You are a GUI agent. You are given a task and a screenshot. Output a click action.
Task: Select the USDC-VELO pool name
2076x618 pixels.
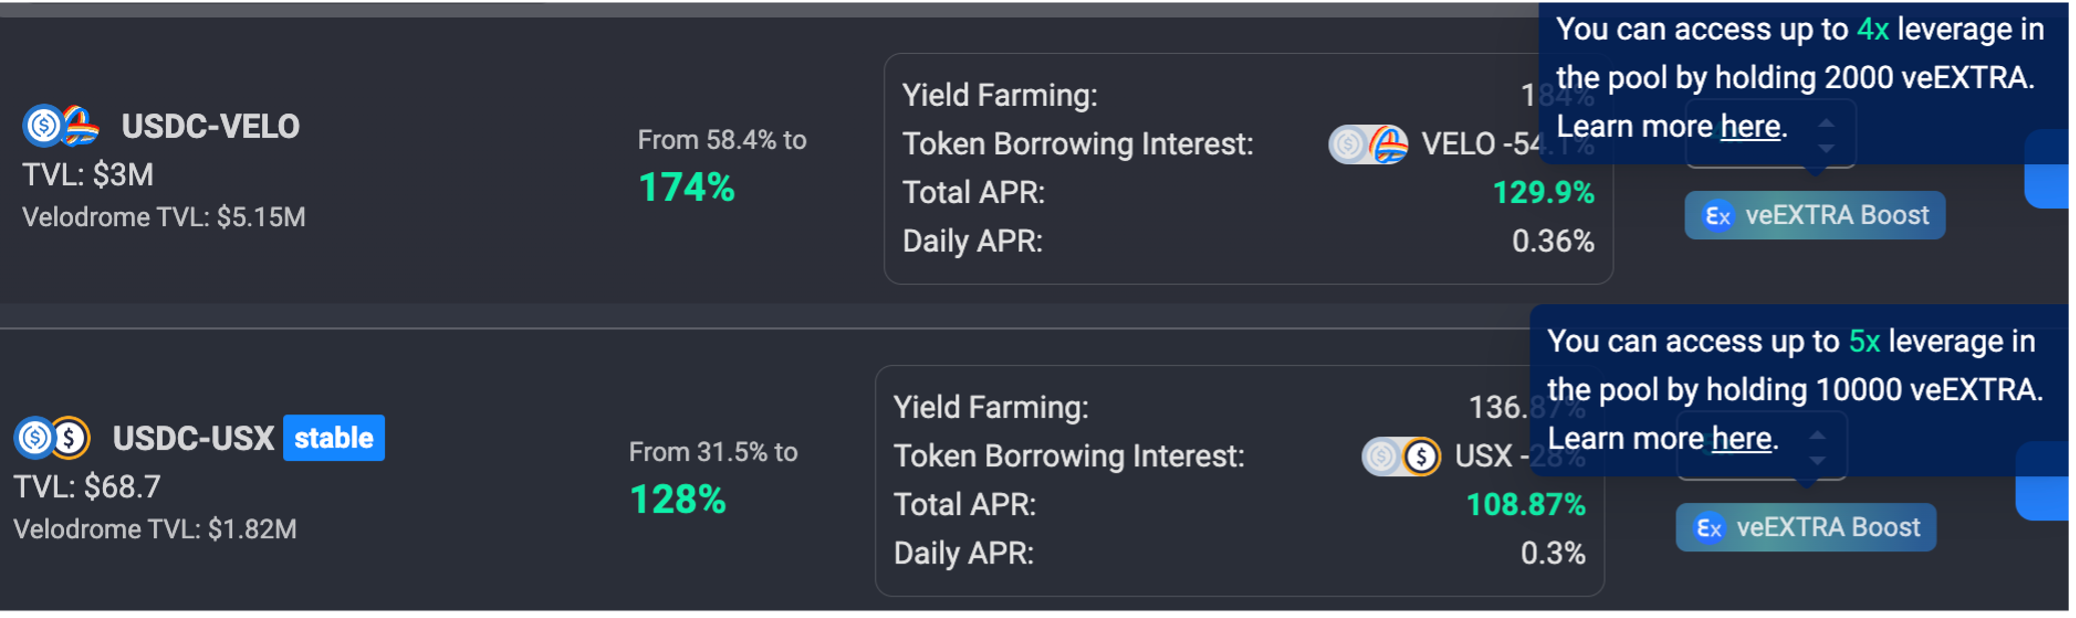coord(210,127)
